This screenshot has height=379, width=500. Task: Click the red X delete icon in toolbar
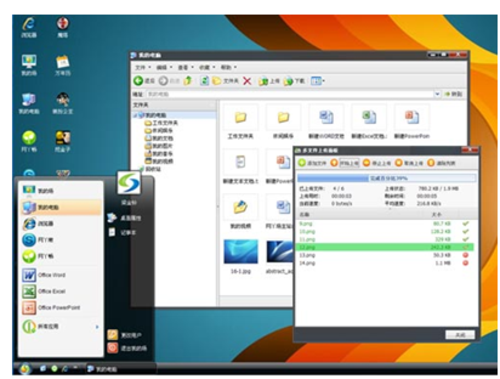pyautogui.click(x=247, y=81)
